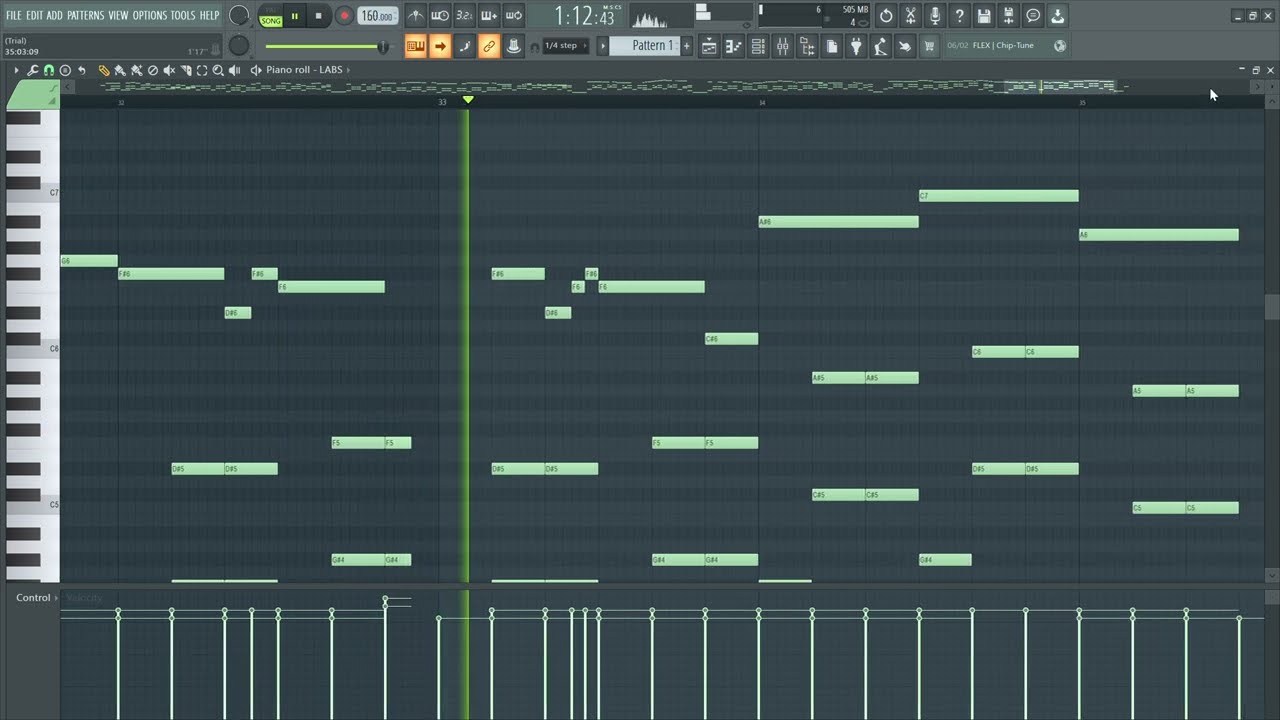Arm the record button

click(x=344, y=16)
